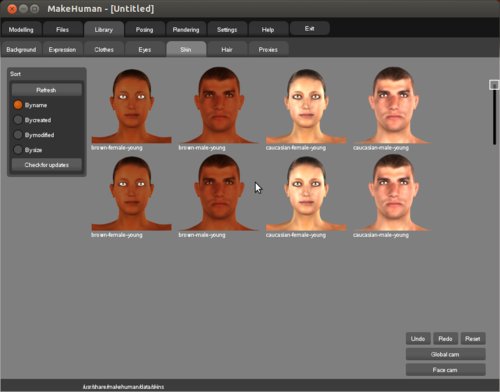Open the Proxies sub-tab

pyautogui.click(x=268, y=49)
